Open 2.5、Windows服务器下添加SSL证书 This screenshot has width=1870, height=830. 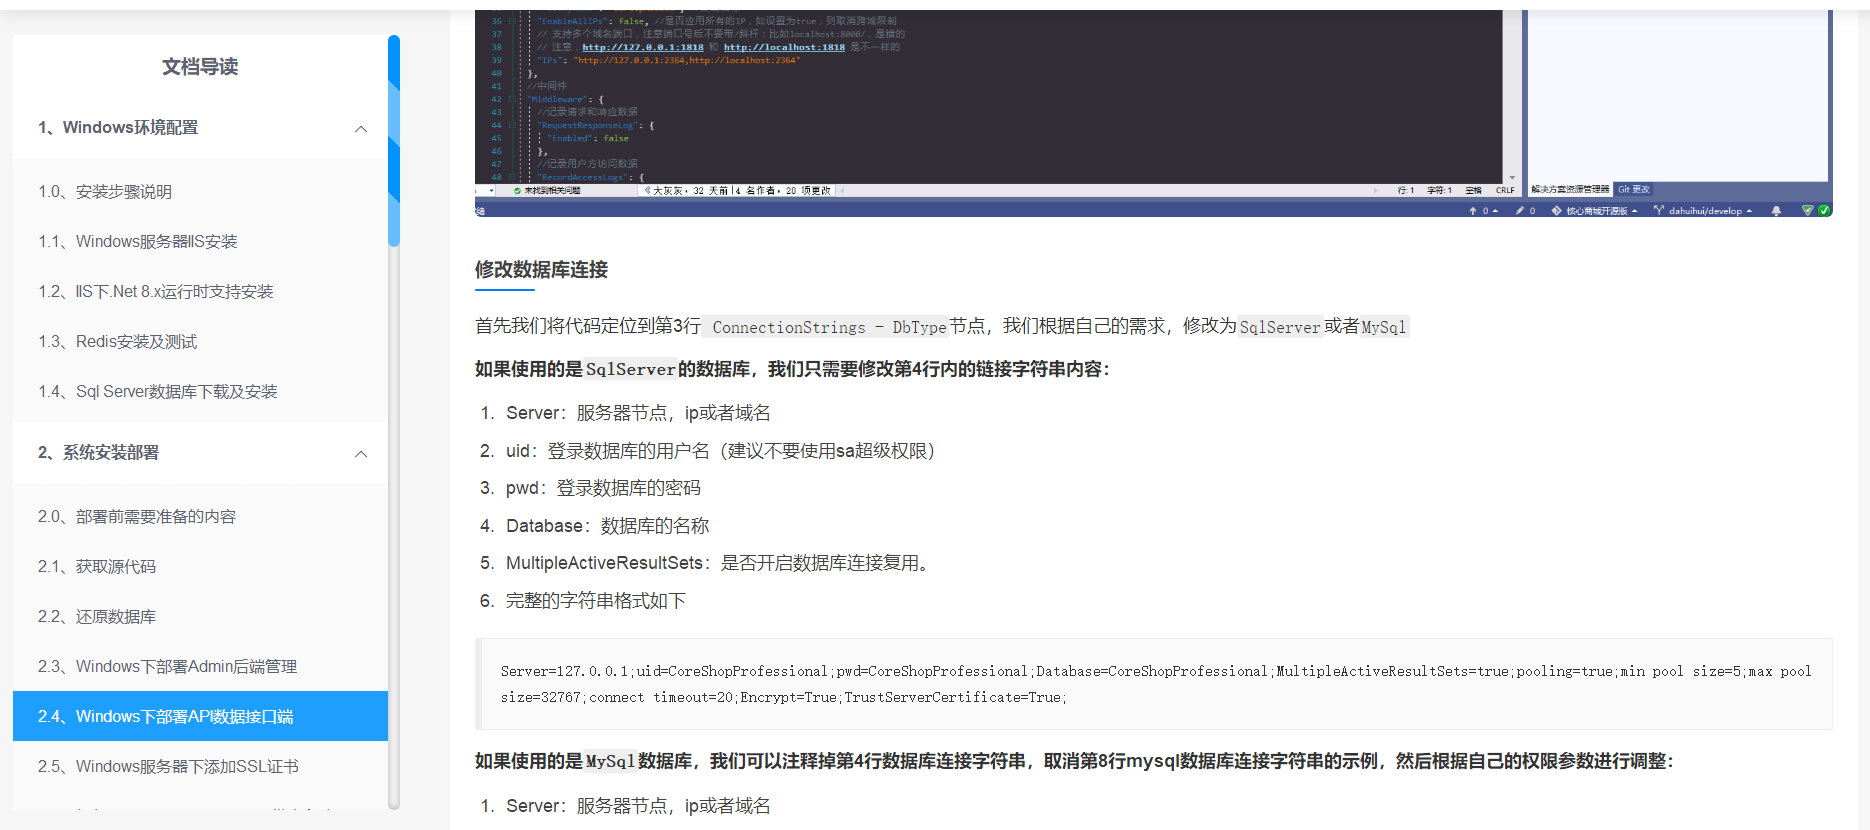tap(168, 766)
